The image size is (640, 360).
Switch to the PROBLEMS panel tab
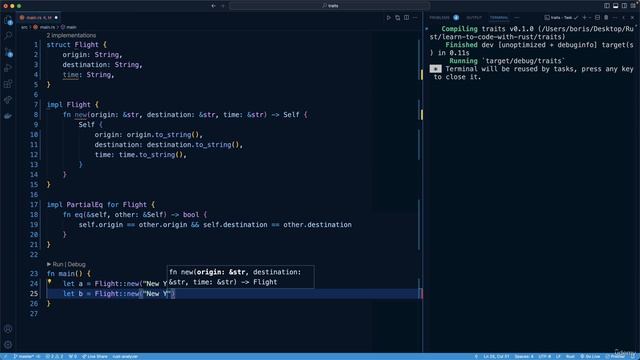tap(439, 18)
